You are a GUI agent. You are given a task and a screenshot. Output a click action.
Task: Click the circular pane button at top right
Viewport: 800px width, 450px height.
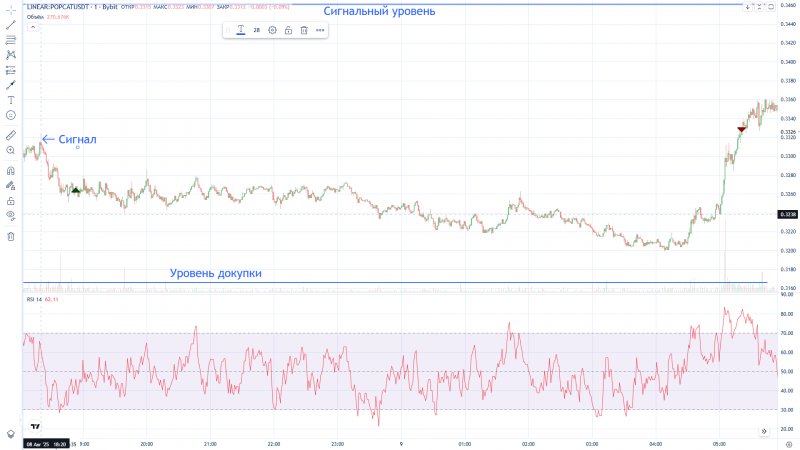pyautogui.click(x=771, y=7)
